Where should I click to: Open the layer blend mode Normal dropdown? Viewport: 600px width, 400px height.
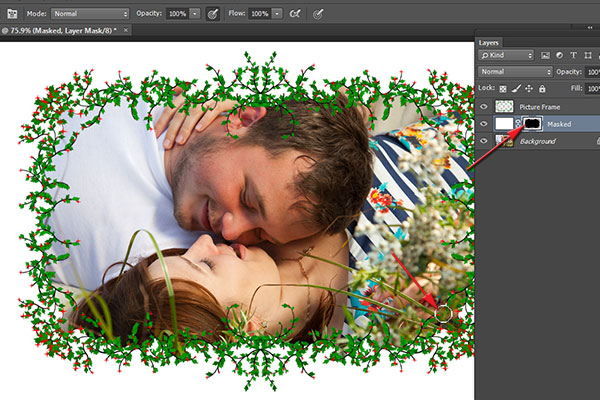(515, 72)
